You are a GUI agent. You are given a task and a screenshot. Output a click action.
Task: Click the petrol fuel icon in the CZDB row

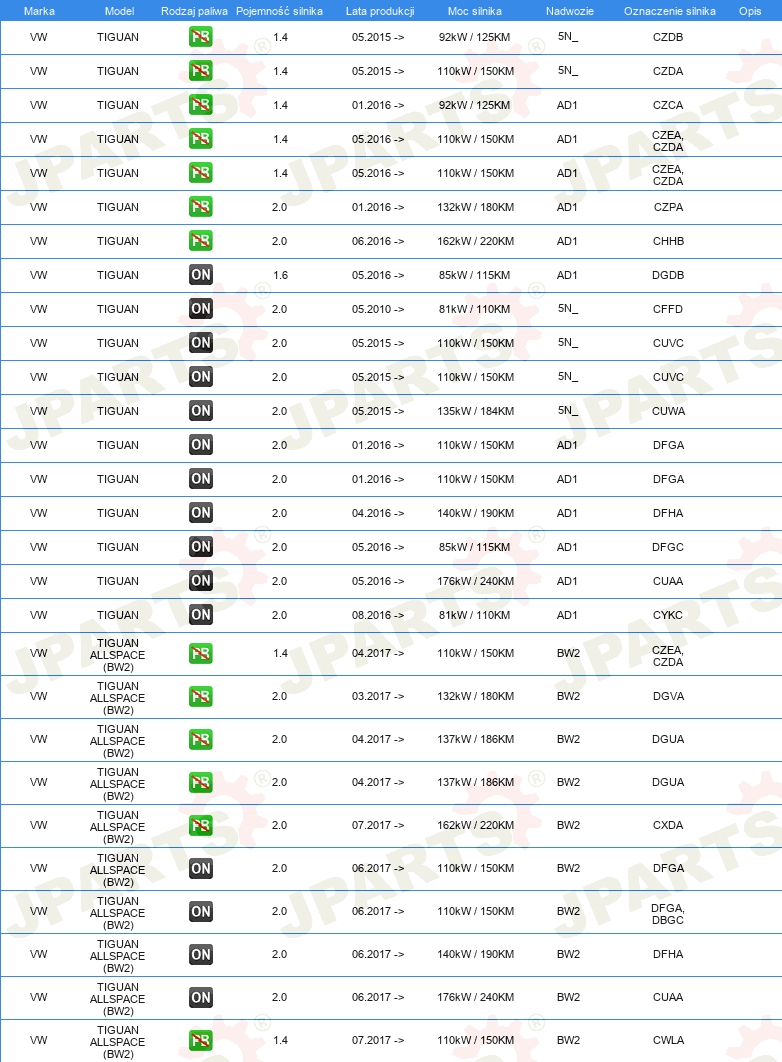(200, 37)
